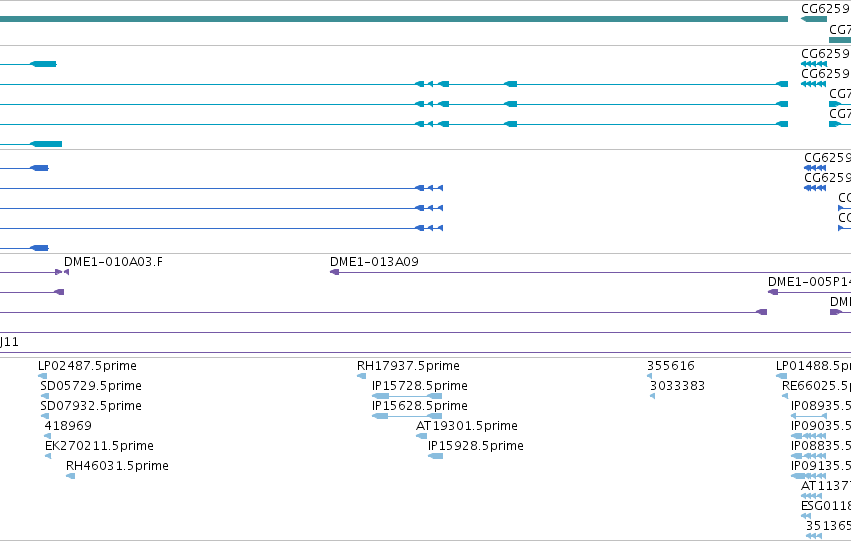Select the DME1-010A03.F label
The image size is (851, 541).
click(113, 262)
